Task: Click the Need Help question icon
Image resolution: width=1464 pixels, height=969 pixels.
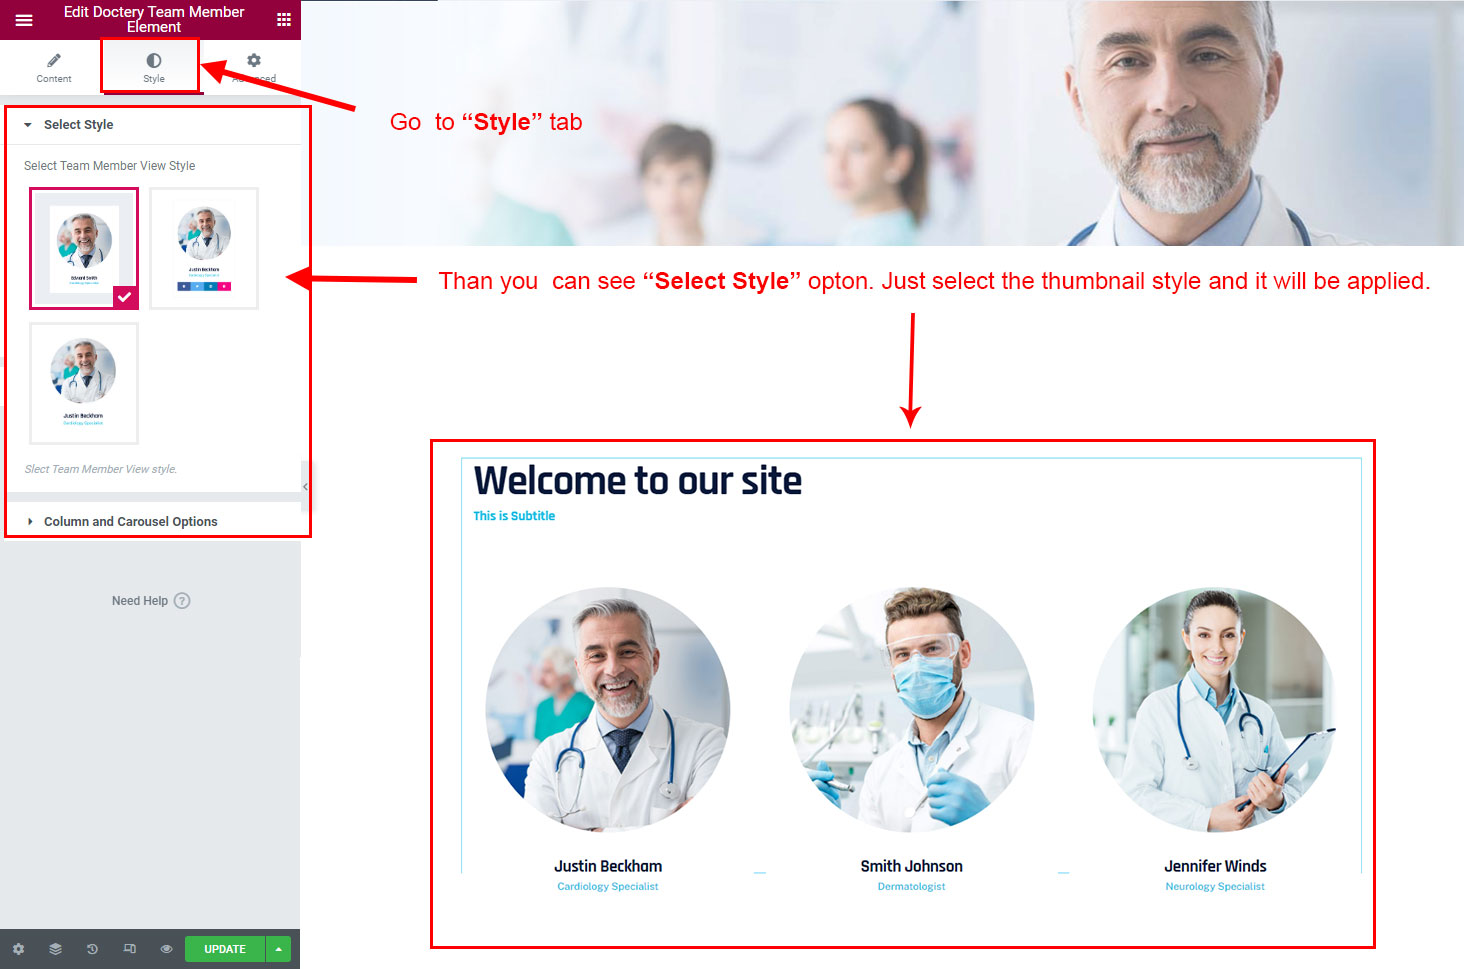Action: (182, 601)
